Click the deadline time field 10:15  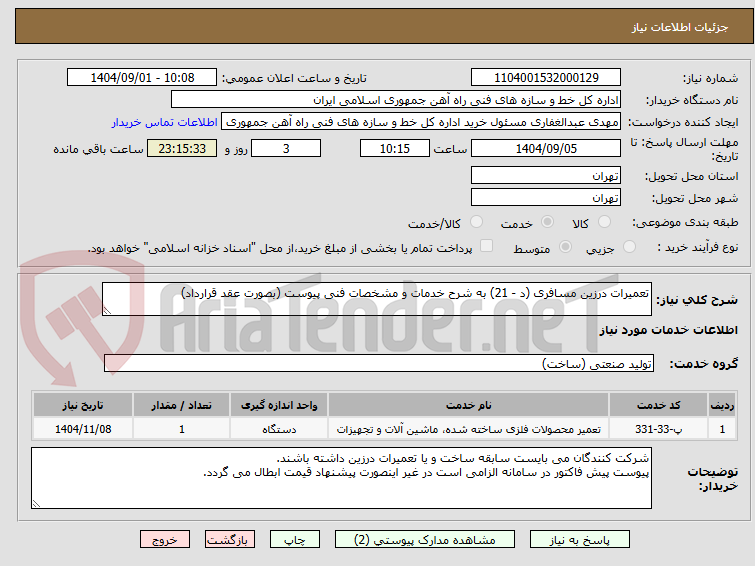pos(395,148)
